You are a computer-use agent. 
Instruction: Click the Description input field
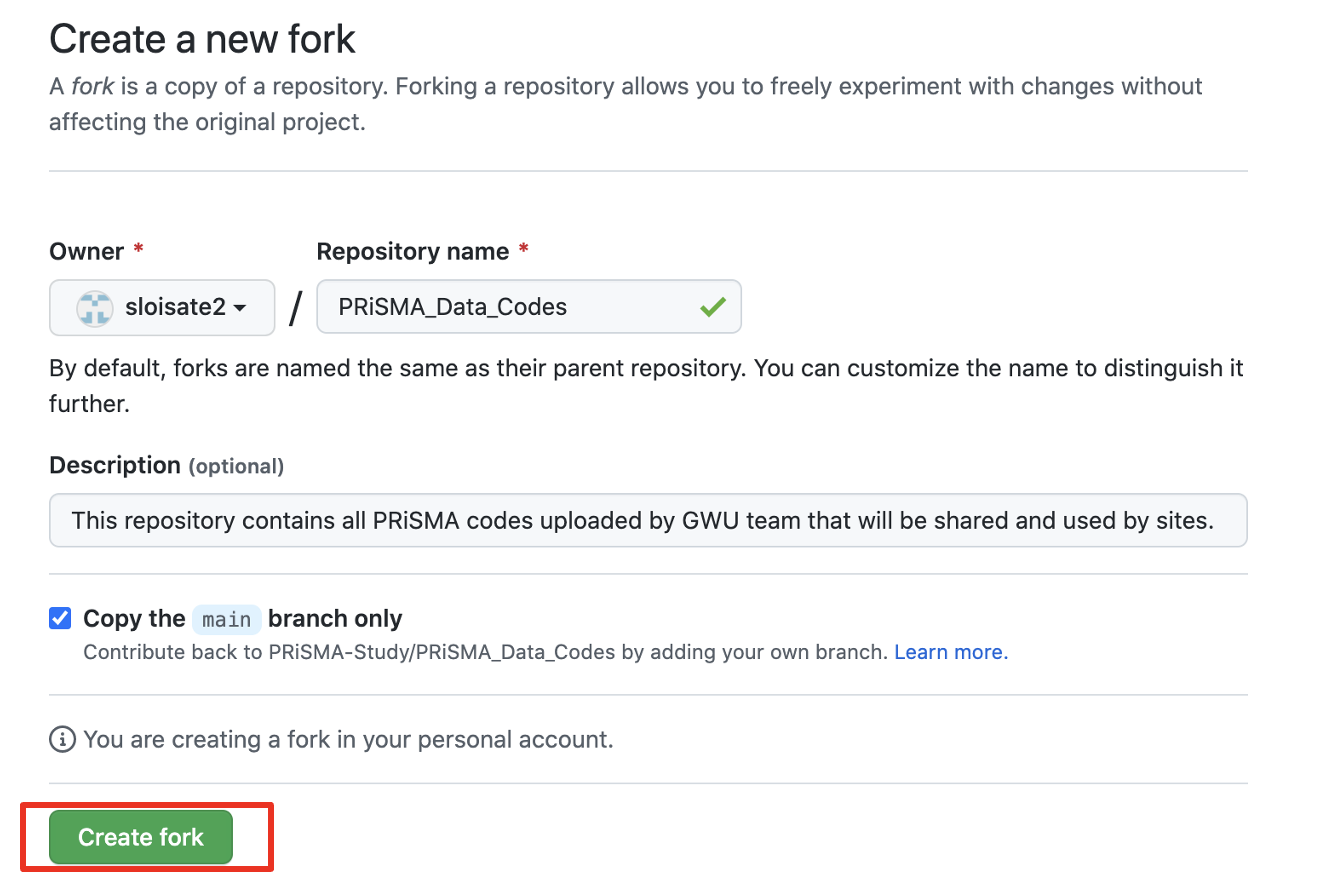tap(648, 520)
